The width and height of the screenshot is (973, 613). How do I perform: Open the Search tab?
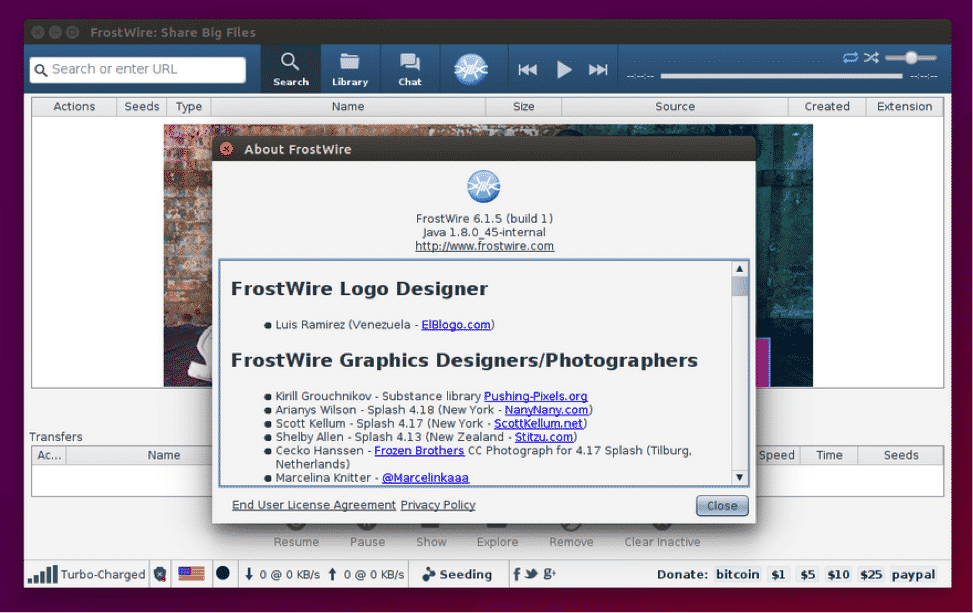pyautogui.click(x=290, y=69)
